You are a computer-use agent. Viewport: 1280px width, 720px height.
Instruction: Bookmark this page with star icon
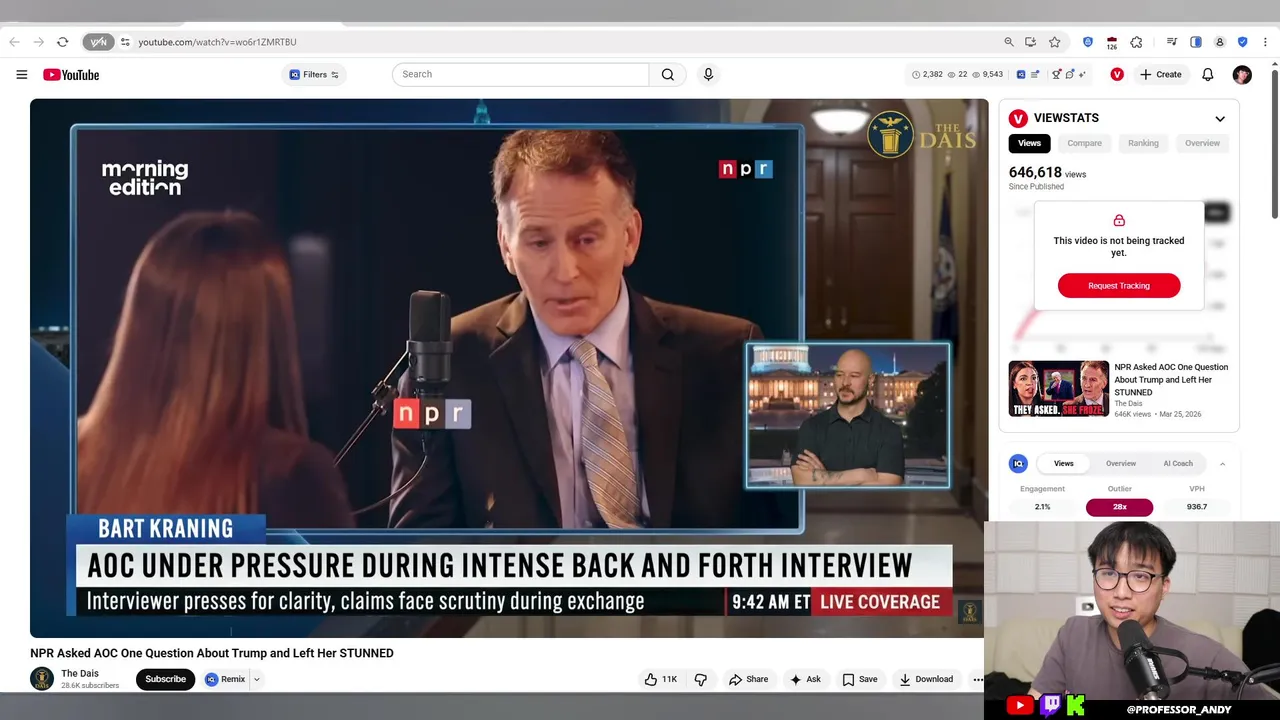coord(1054,42)
